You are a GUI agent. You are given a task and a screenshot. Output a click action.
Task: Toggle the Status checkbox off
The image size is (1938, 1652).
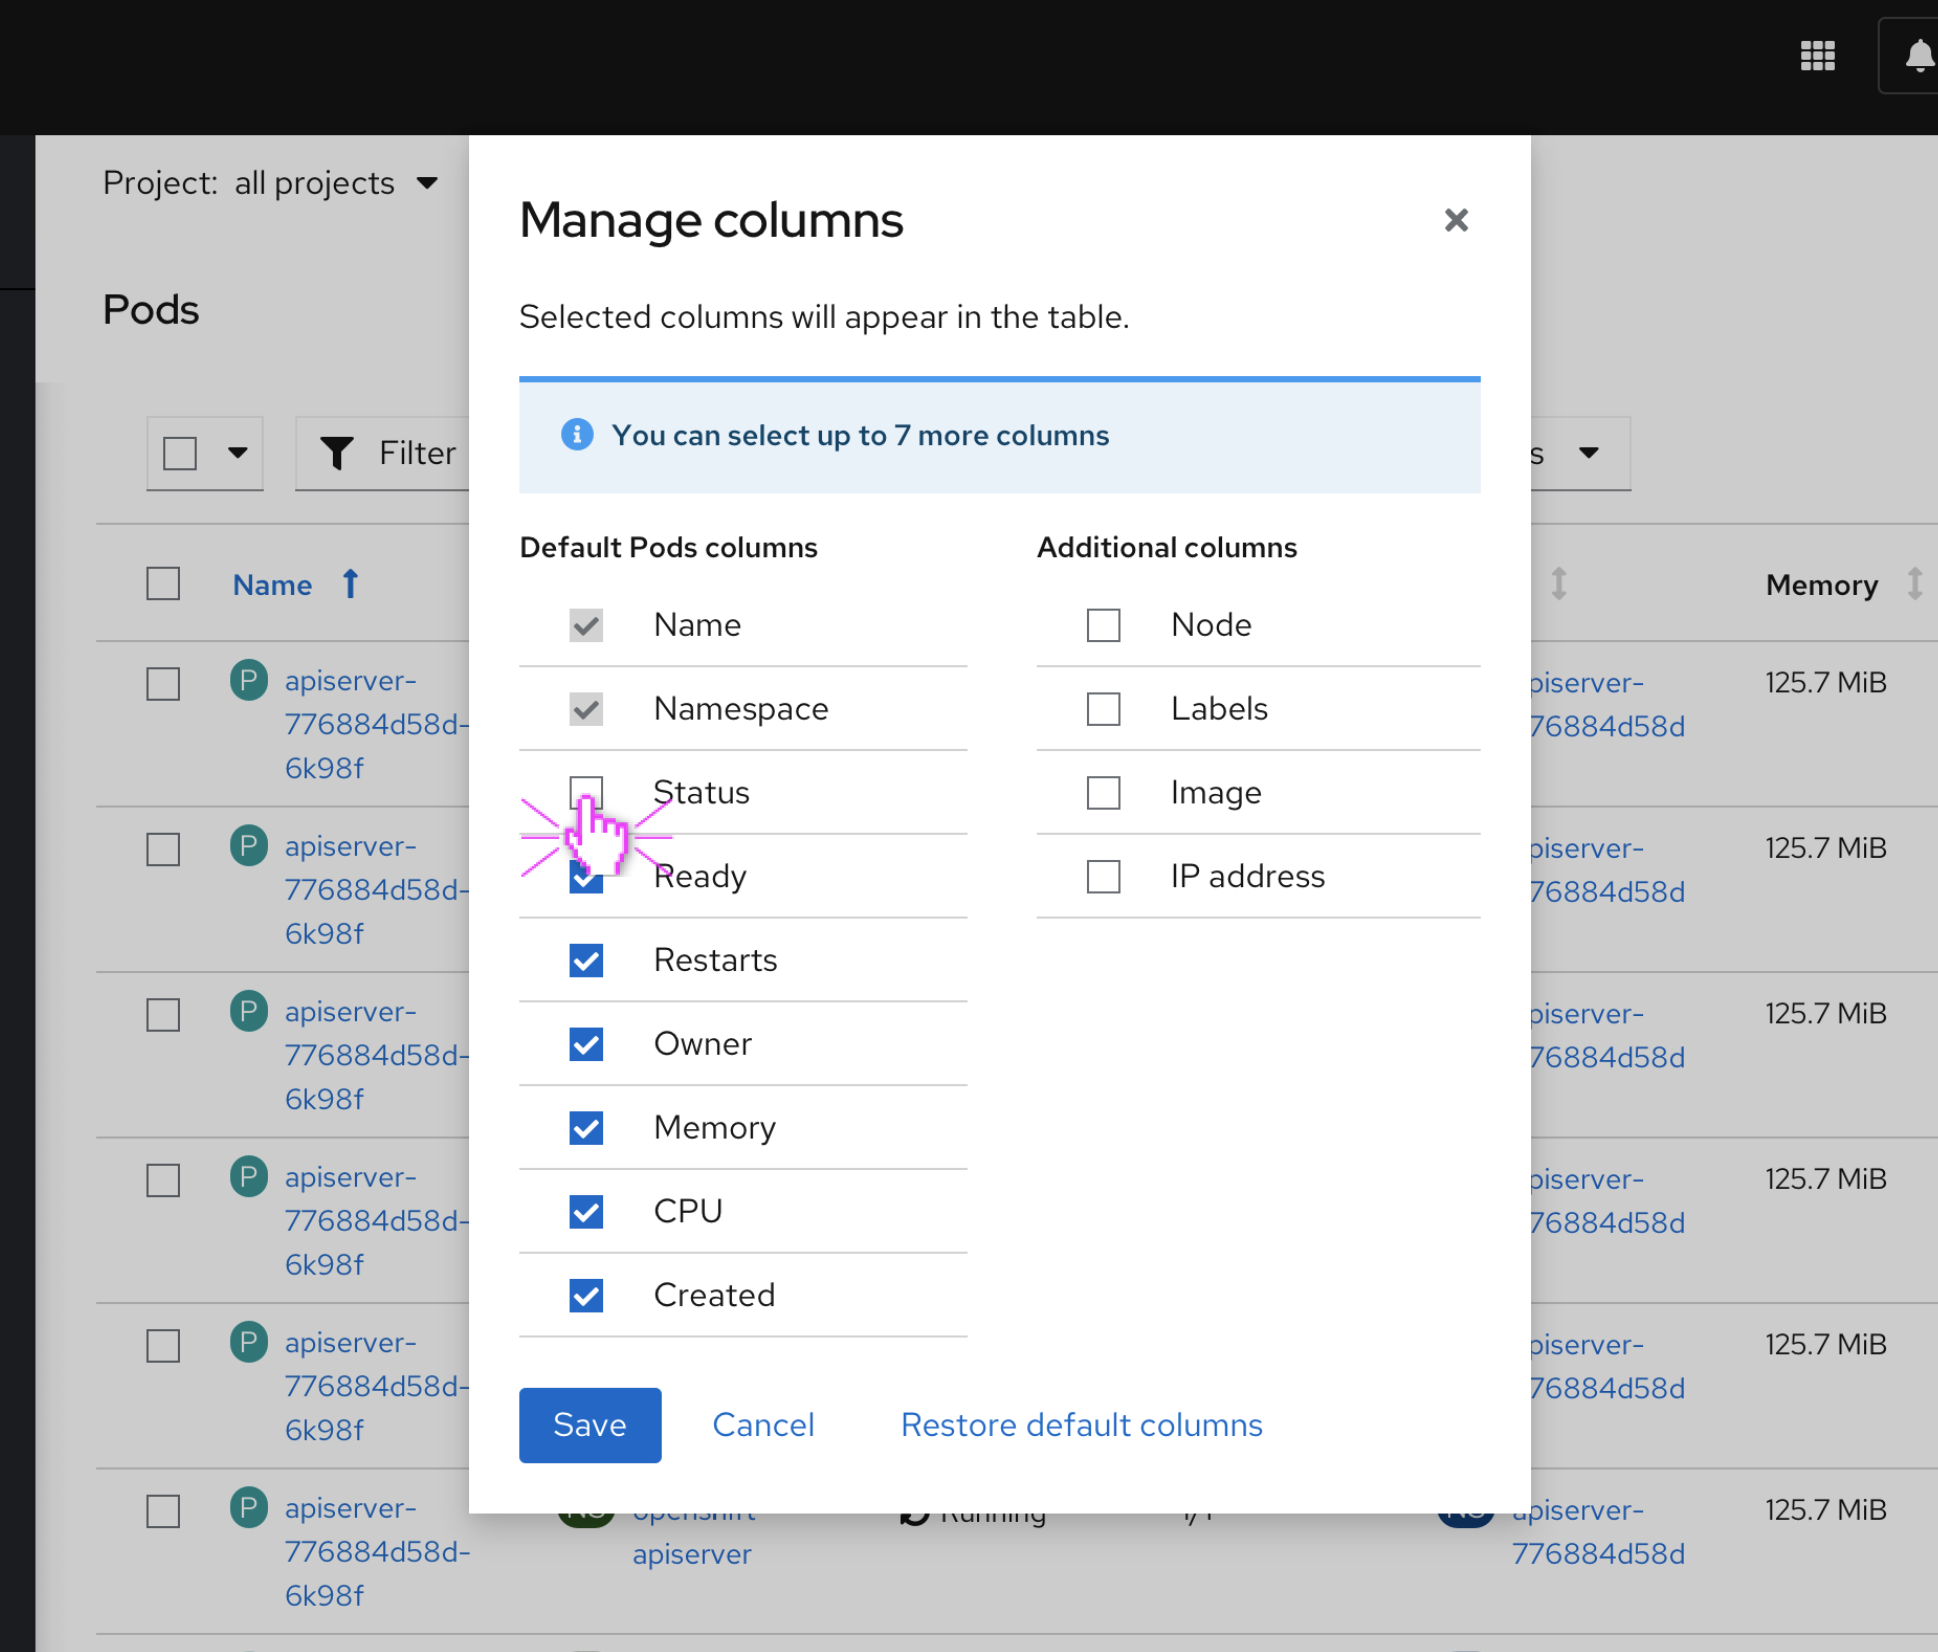586,790
